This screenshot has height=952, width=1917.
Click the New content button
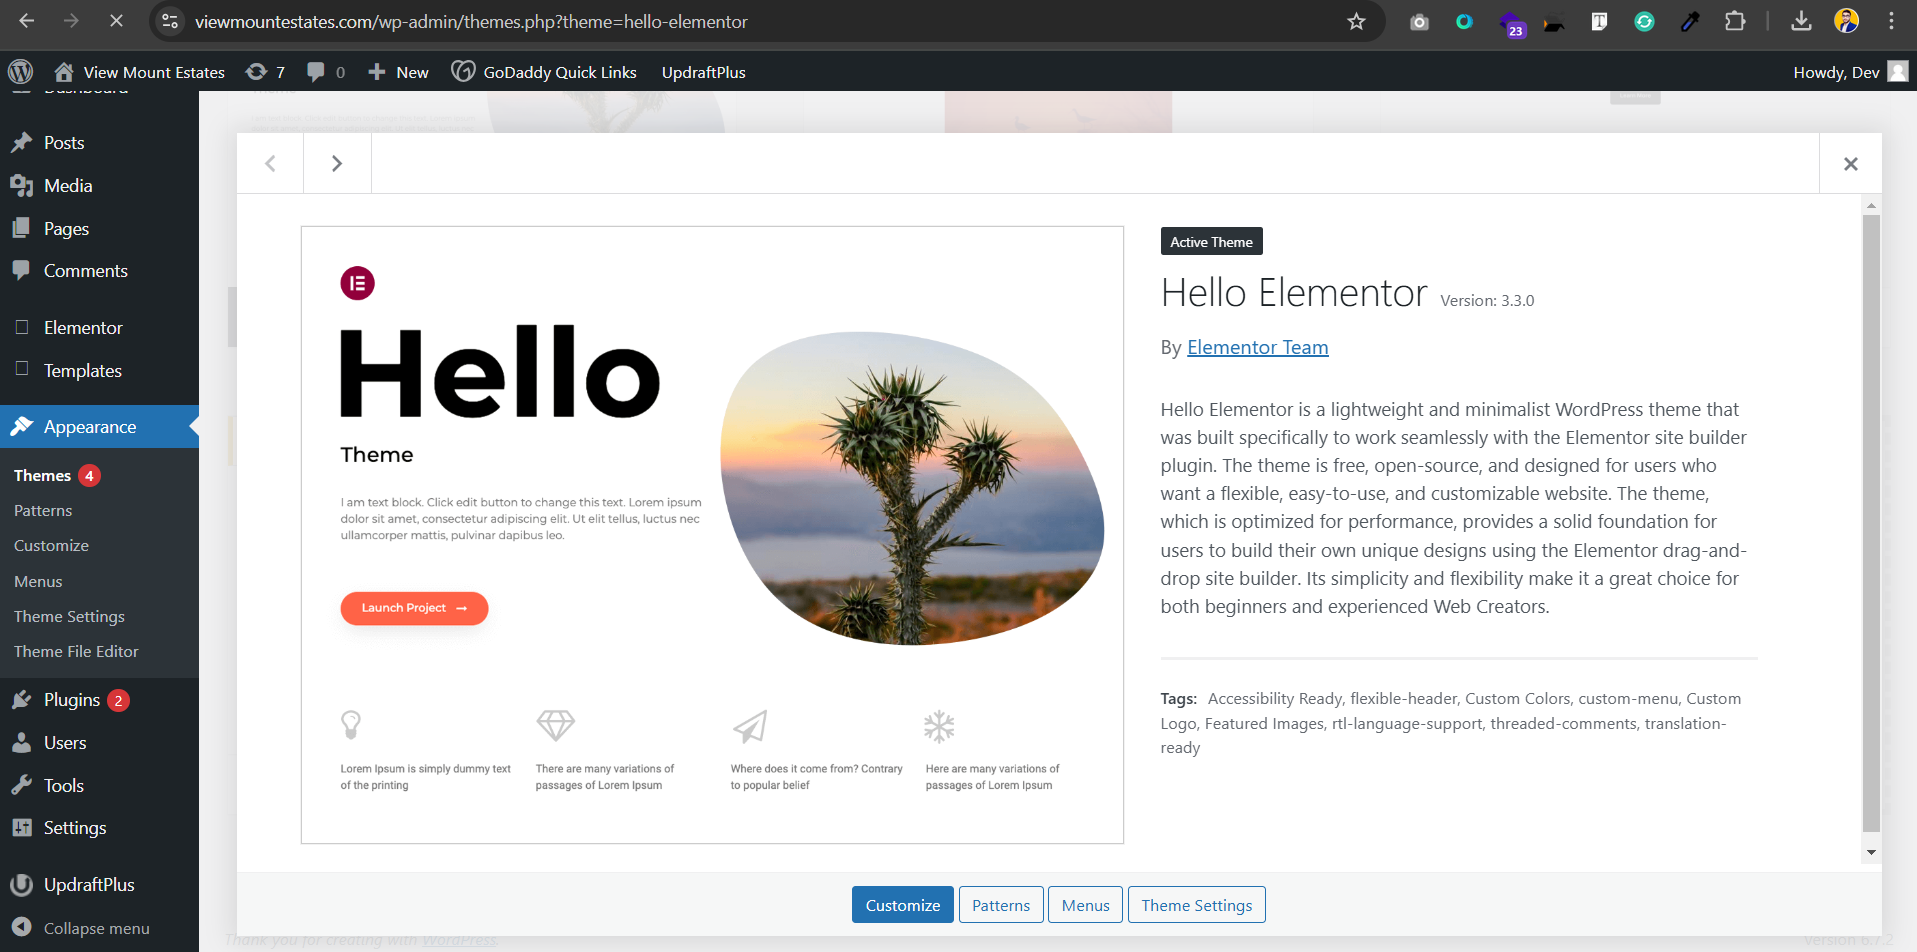[x=398, y=72]
